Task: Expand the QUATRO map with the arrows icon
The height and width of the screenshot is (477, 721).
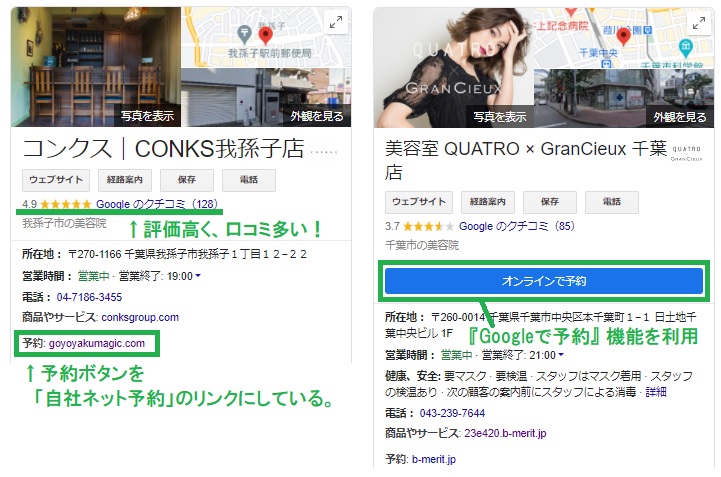Action: coord(698,23)
